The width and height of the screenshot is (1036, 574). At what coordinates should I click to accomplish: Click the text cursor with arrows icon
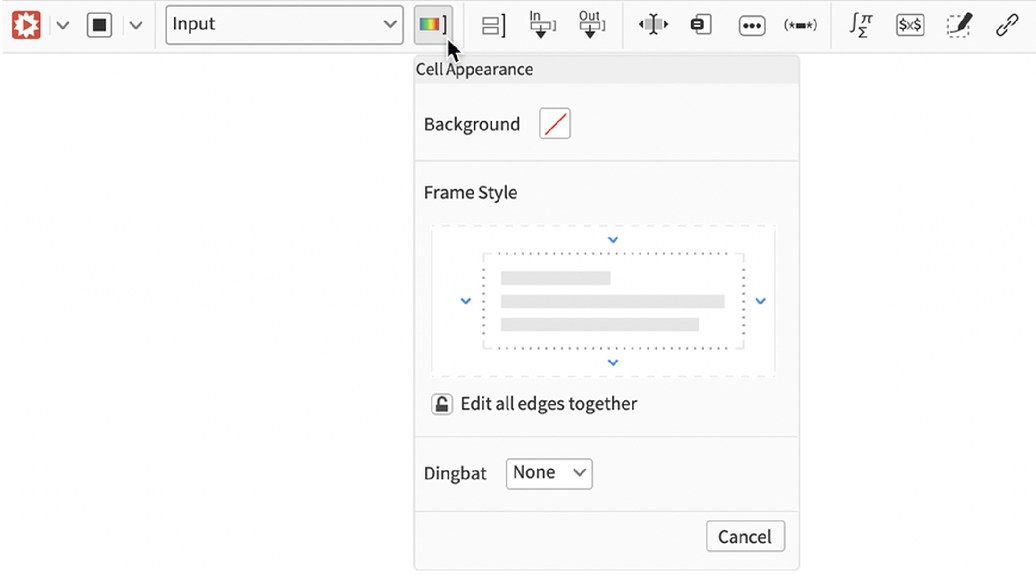[x=653, y=26]
